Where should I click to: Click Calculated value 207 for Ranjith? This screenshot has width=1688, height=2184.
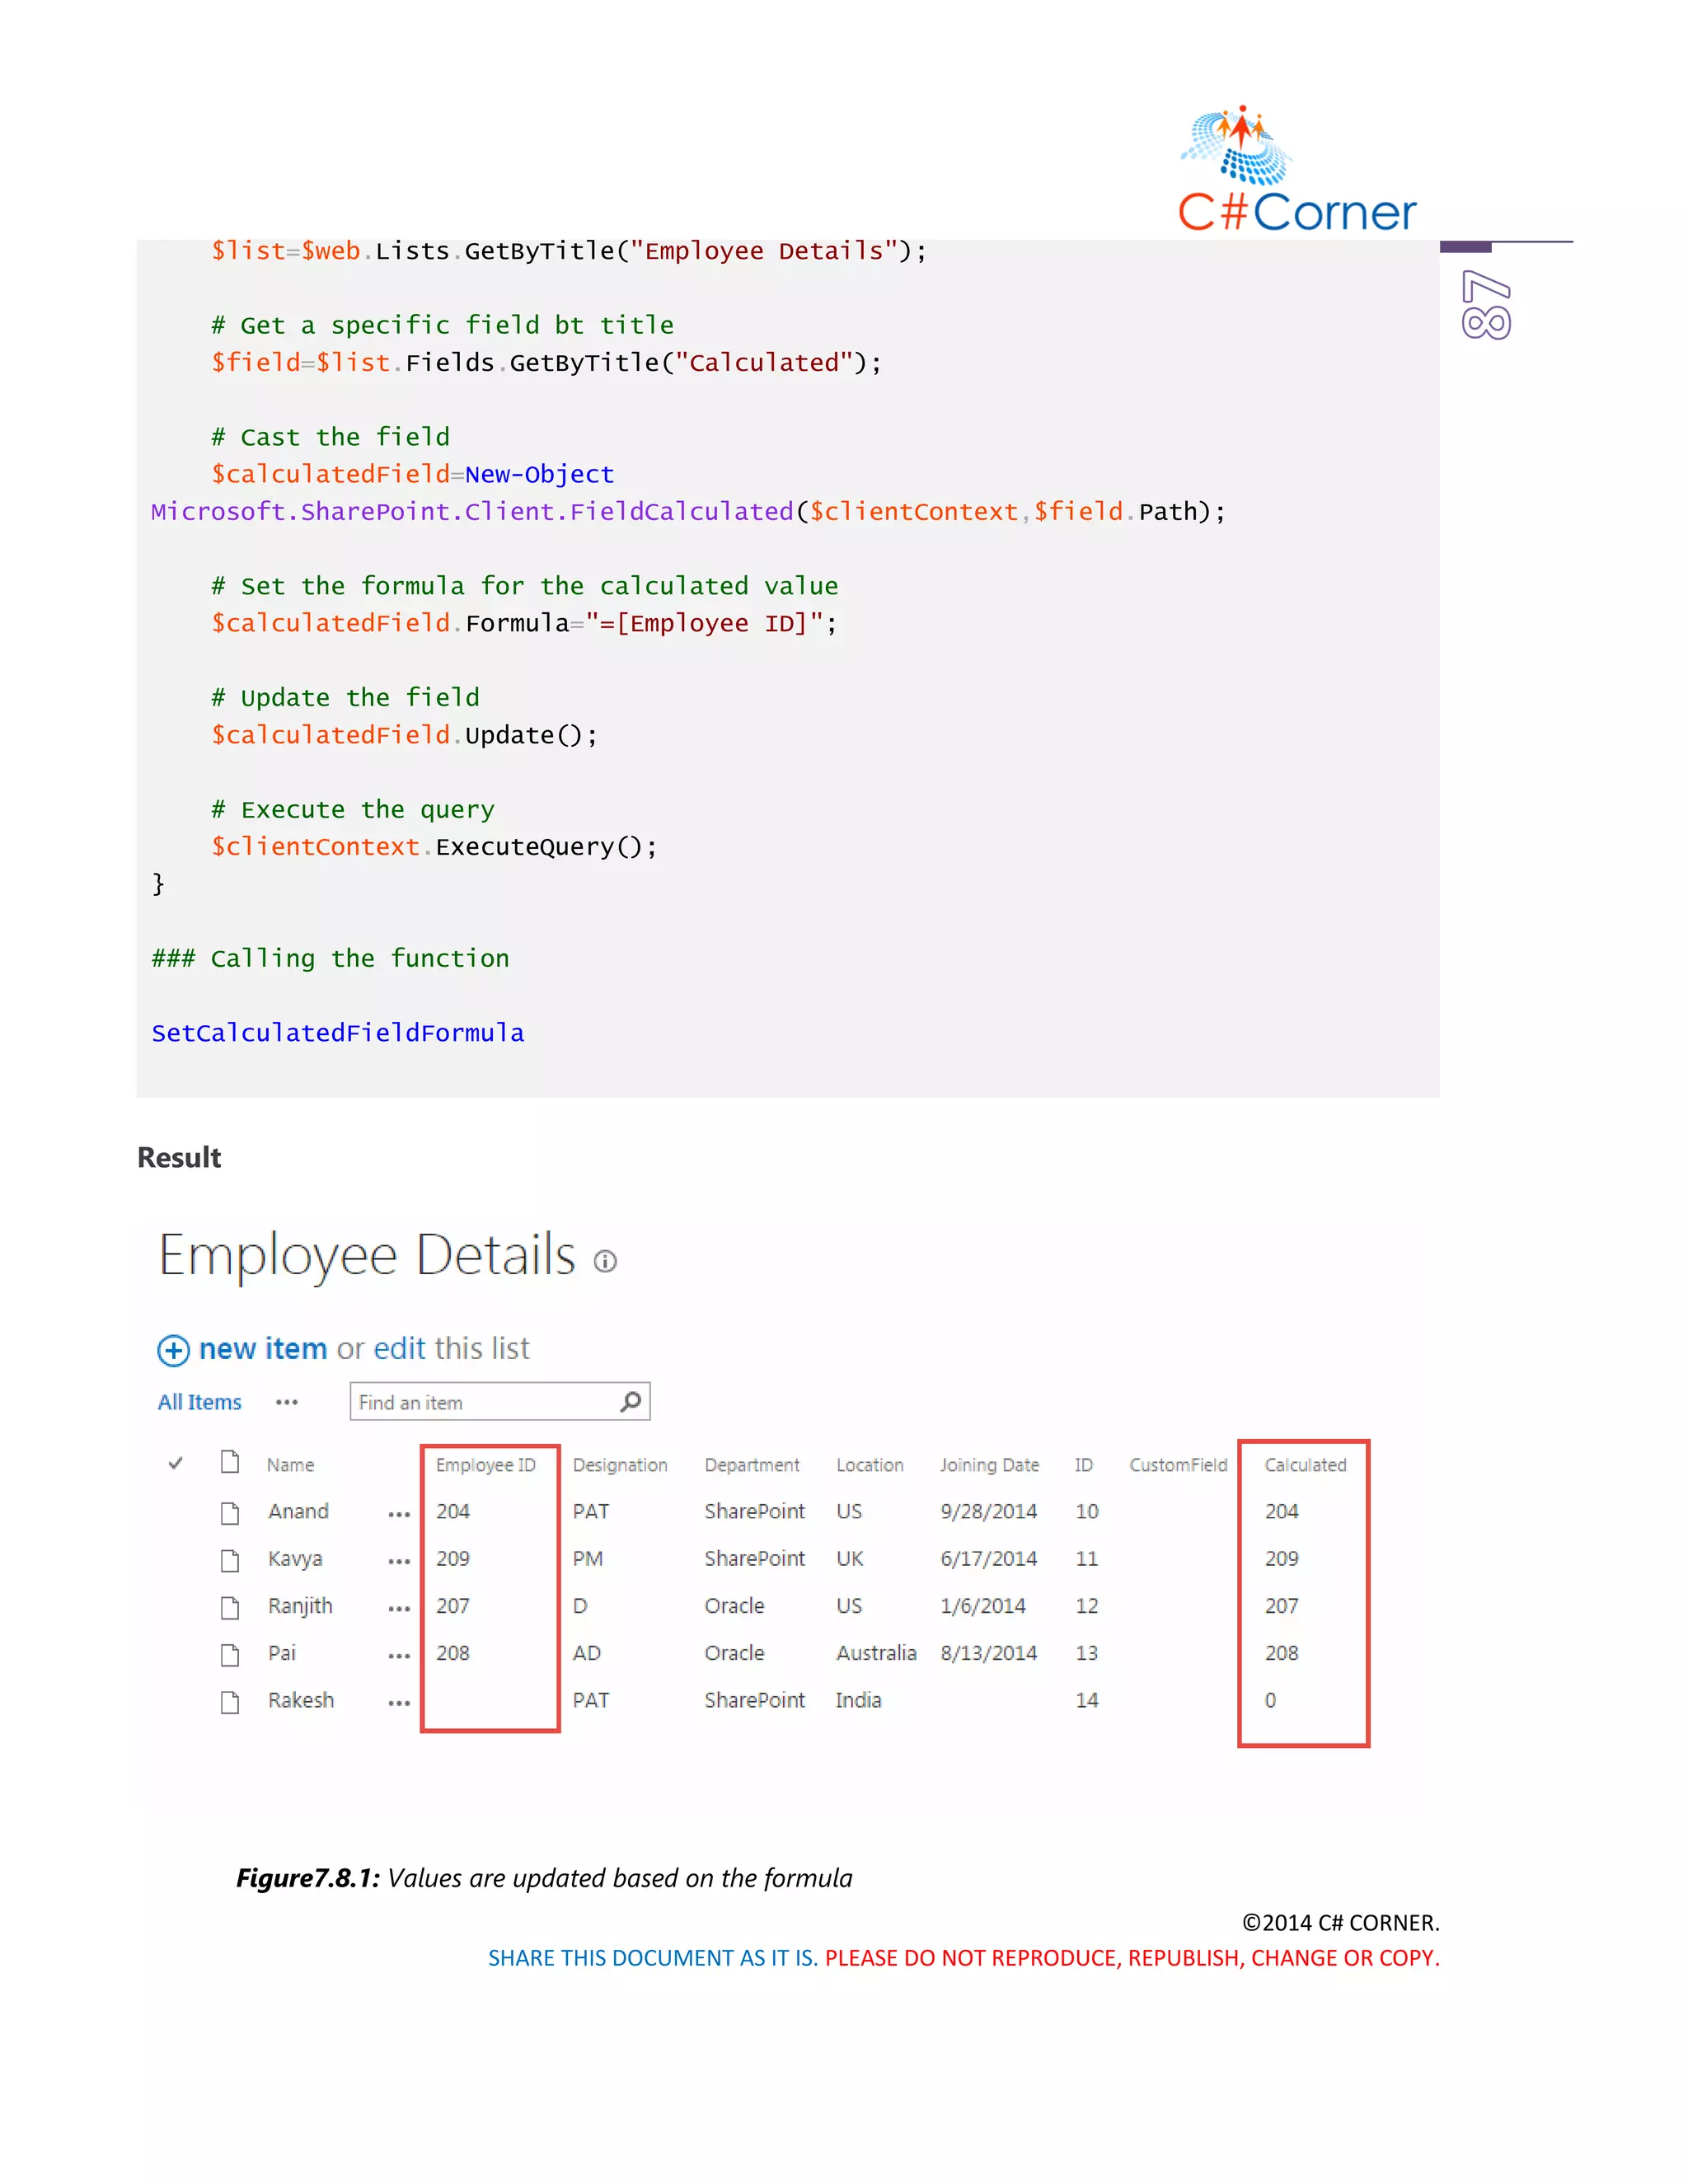pyautogui.click(x=1281, y=1606)
